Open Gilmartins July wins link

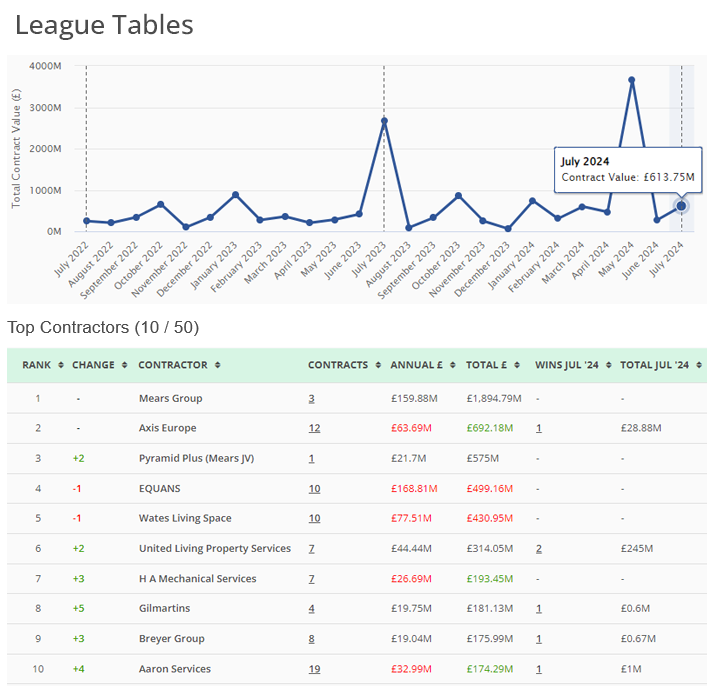pyautogui.click(x=539, y=609)
